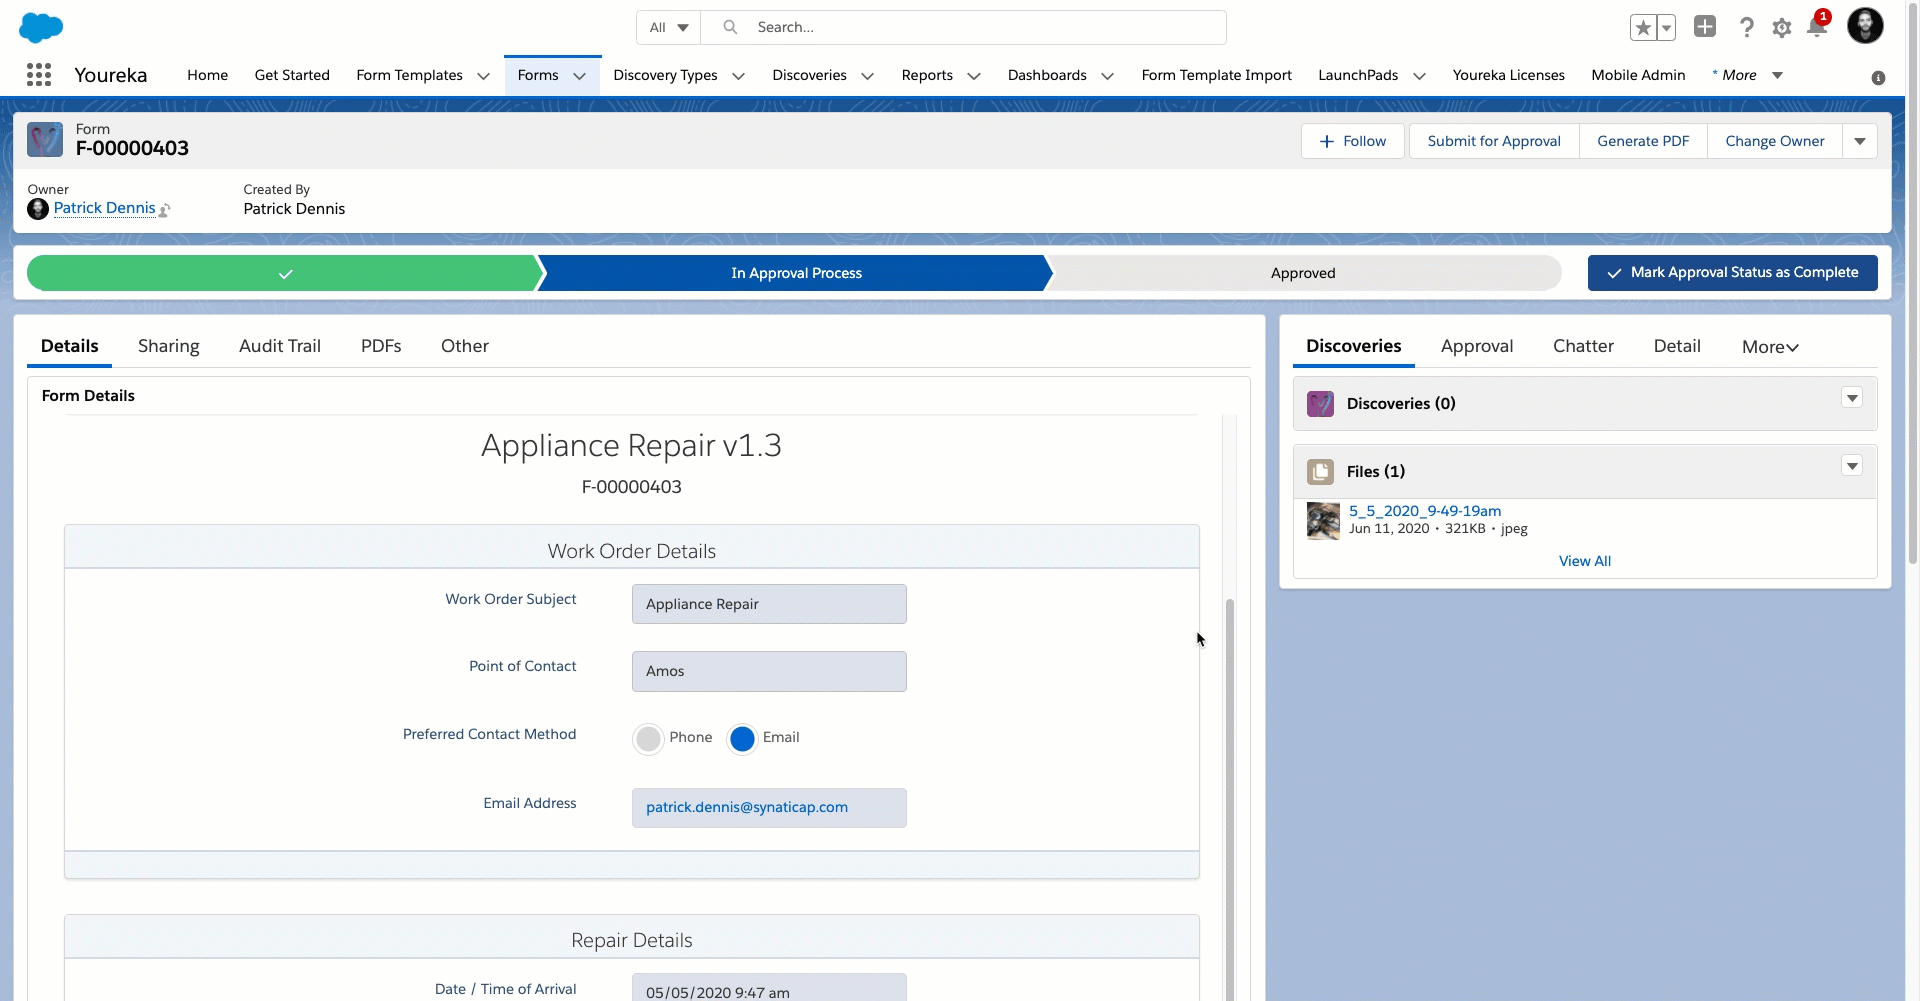Viewport: 1920px width, 1001px height.
Task: Switch to the PDFs tab
Action: (x=381, y=346)
